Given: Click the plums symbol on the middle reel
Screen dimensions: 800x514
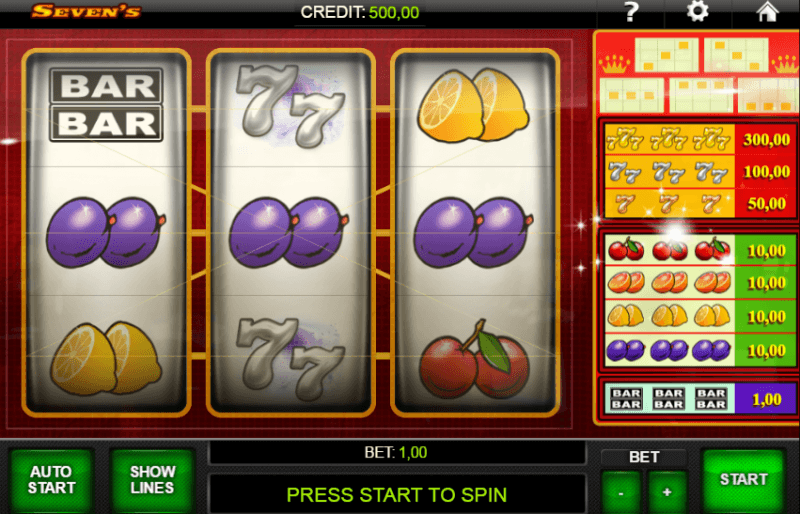Looking at the screenshot, I should coord(289,232).
